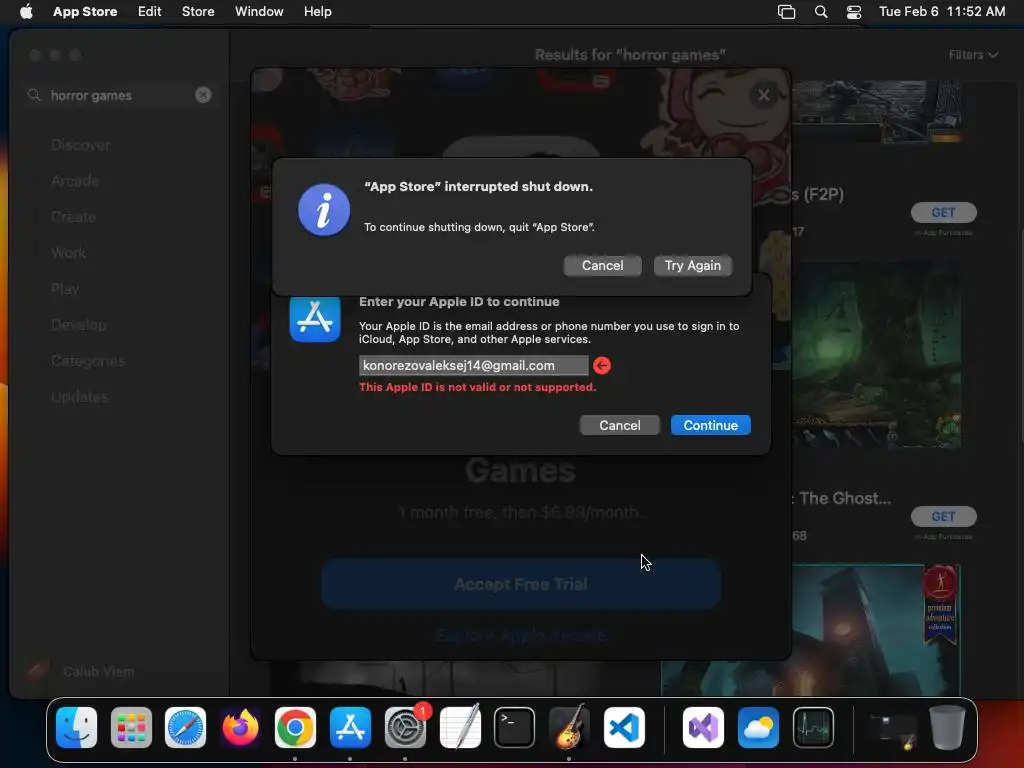The image size is (1024, 768).
Task: Open Visual Studio from the Dock
Action: coord(703,728)
